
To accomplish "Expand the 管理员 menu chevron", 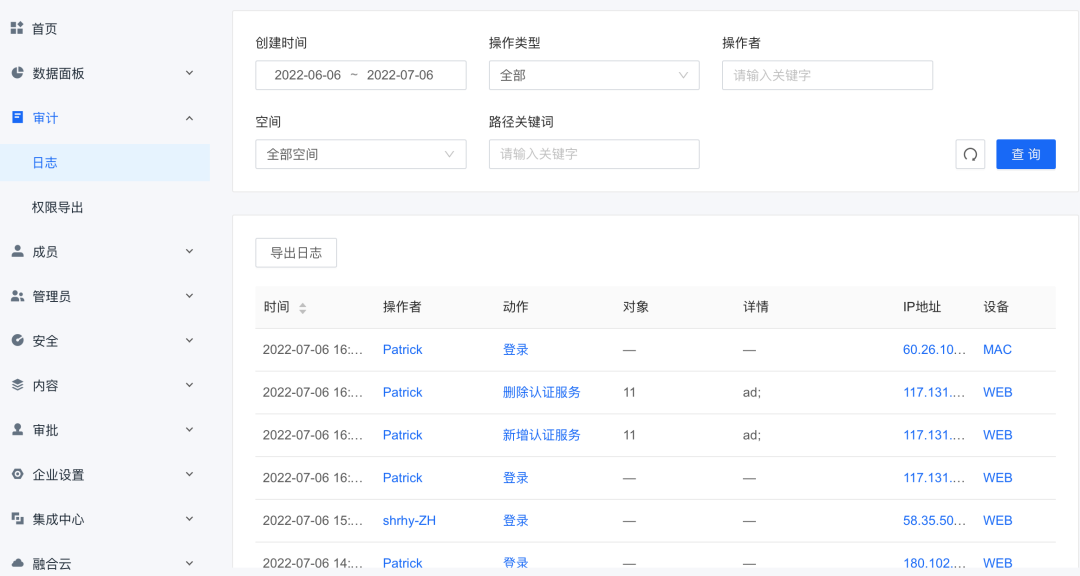I will [x=189, y=296].
